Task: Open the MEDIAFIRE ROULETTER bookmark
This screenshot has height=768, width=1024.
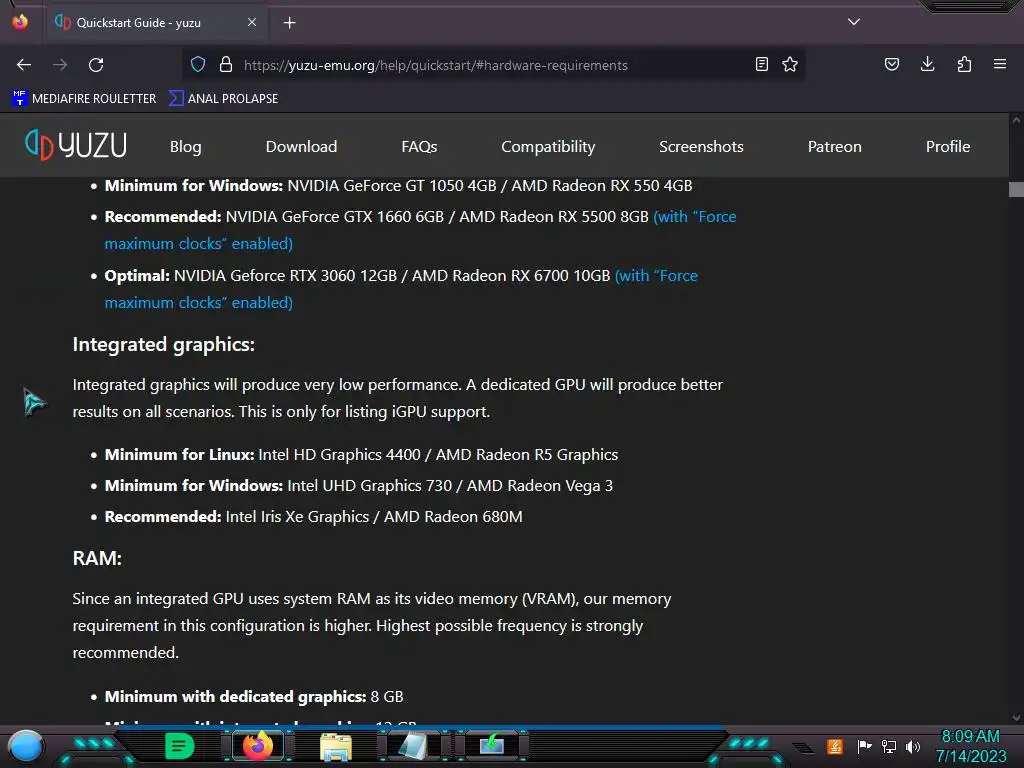Action: (84, 99)
